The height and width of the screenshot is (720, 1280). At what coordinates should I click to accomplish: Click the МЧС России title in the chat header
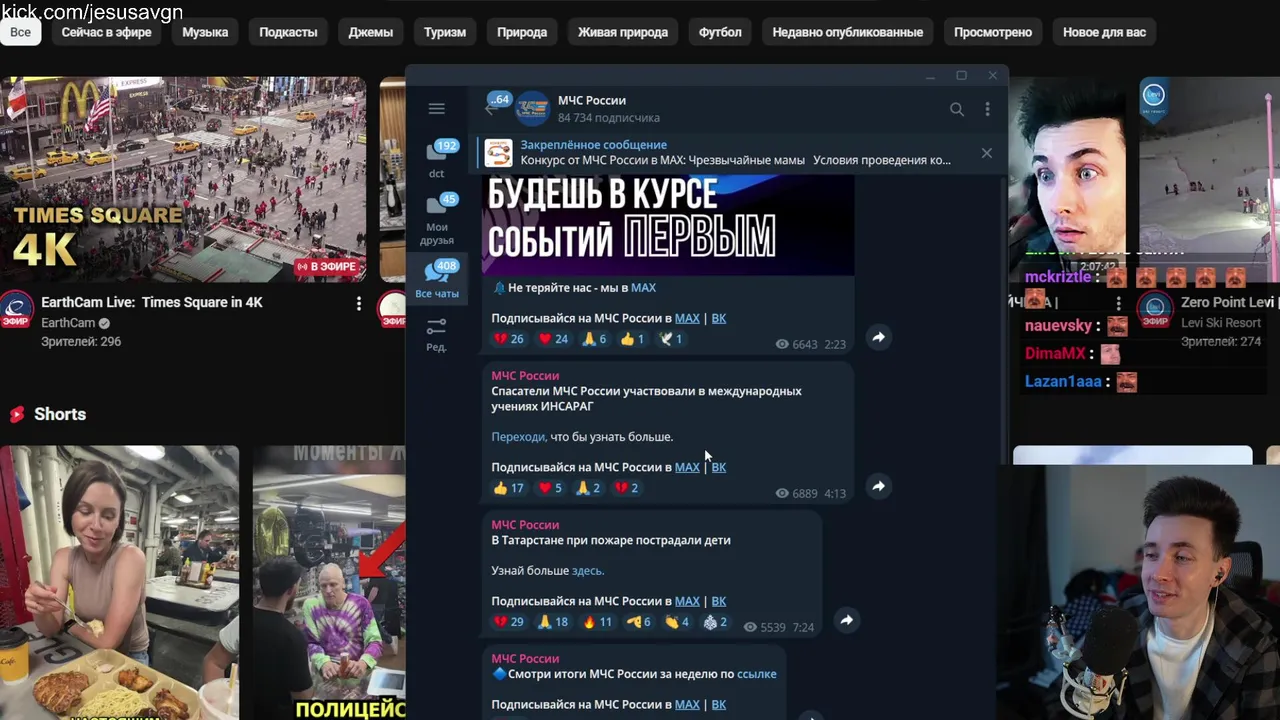click(591, 100)
